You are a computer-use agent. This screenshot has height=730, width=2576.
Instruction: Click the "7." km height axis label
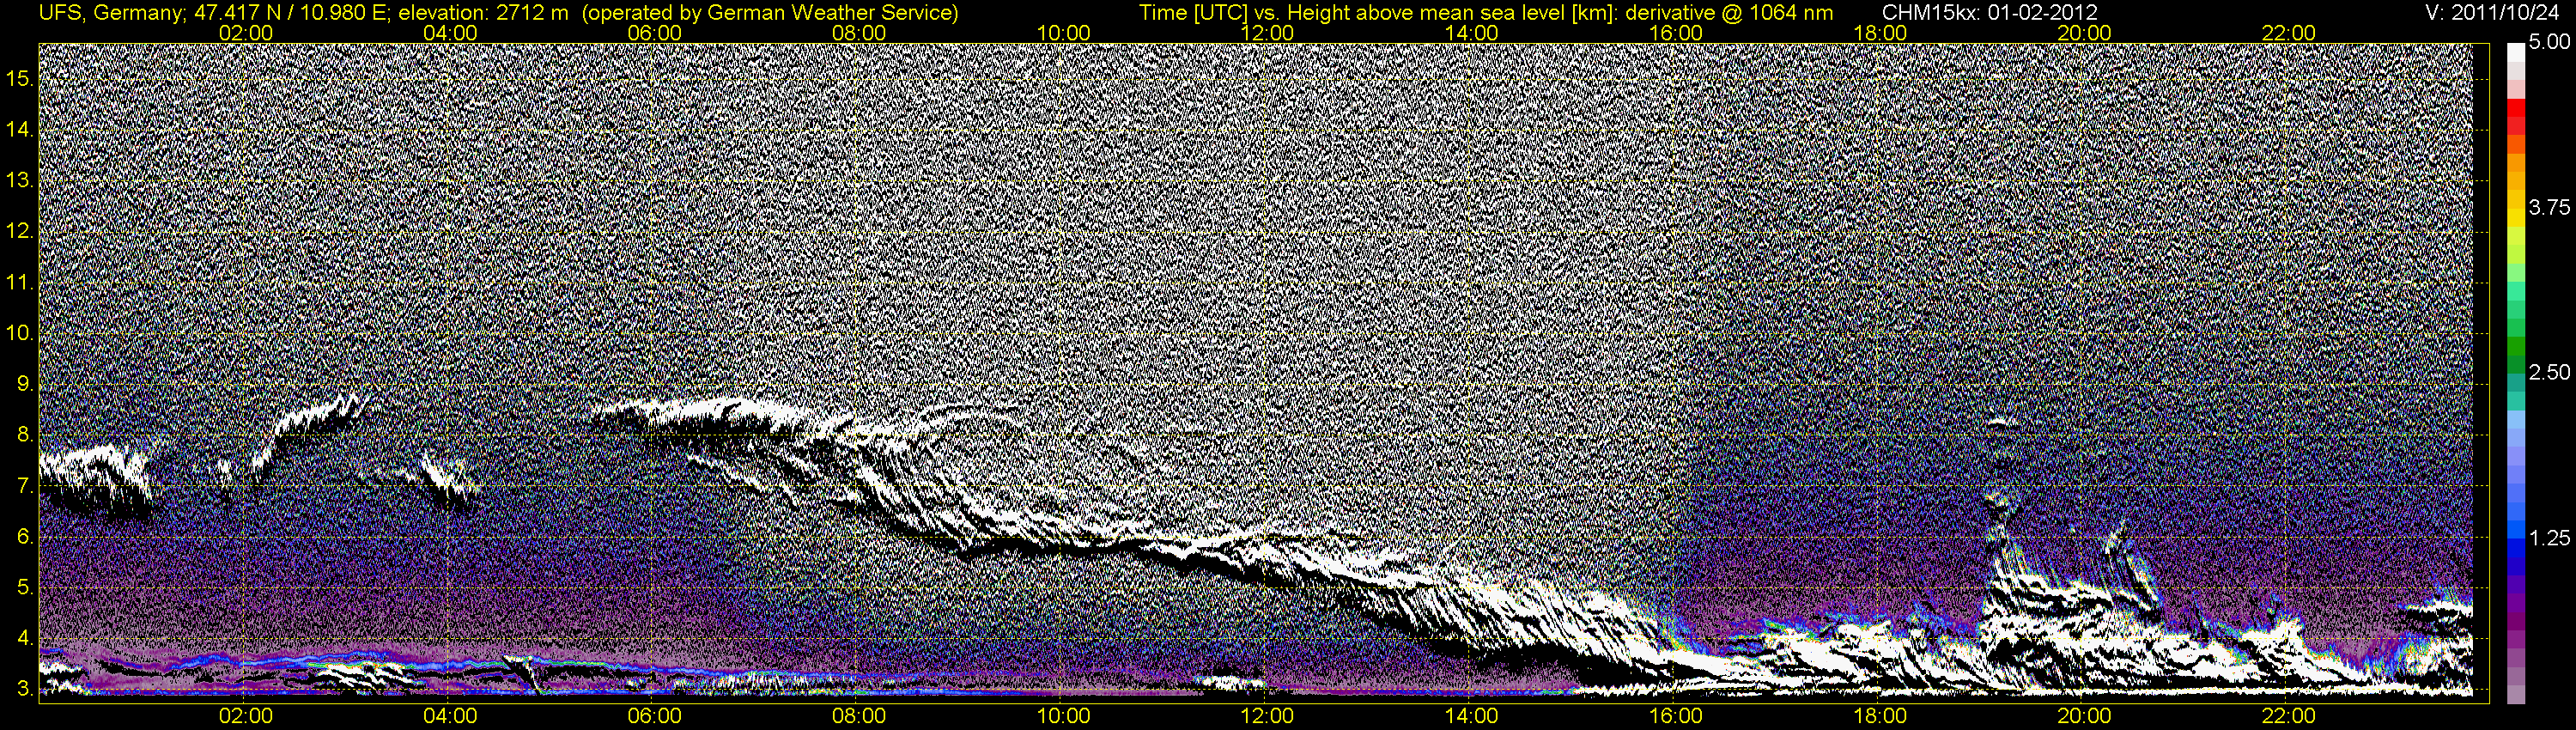26,487
